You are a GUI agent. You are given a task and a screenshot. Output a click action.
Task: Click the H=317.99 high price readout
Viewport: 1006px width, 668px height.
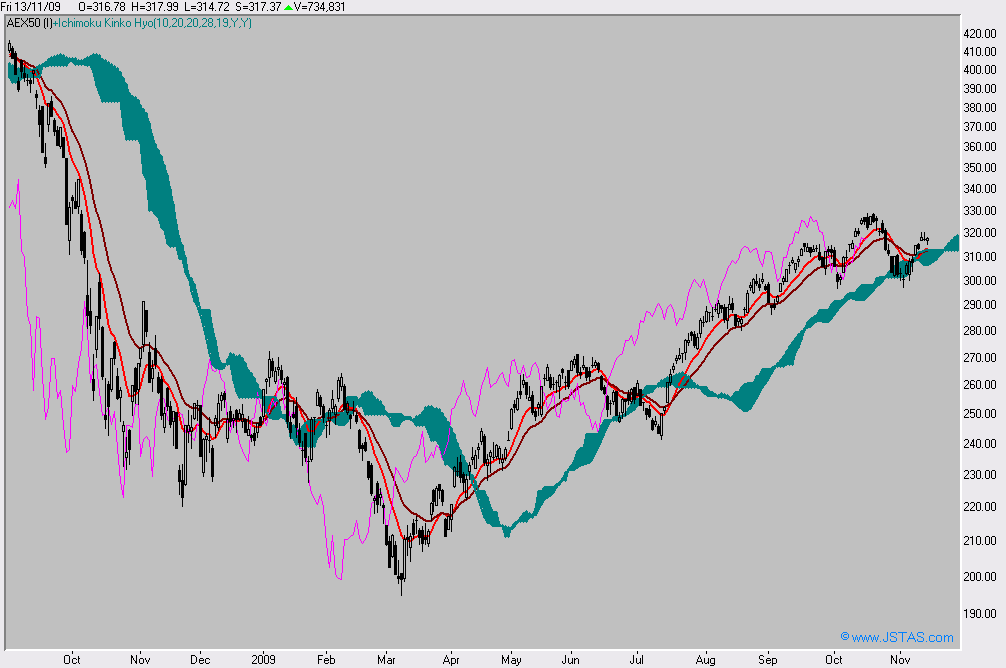[x=161, y=7]
